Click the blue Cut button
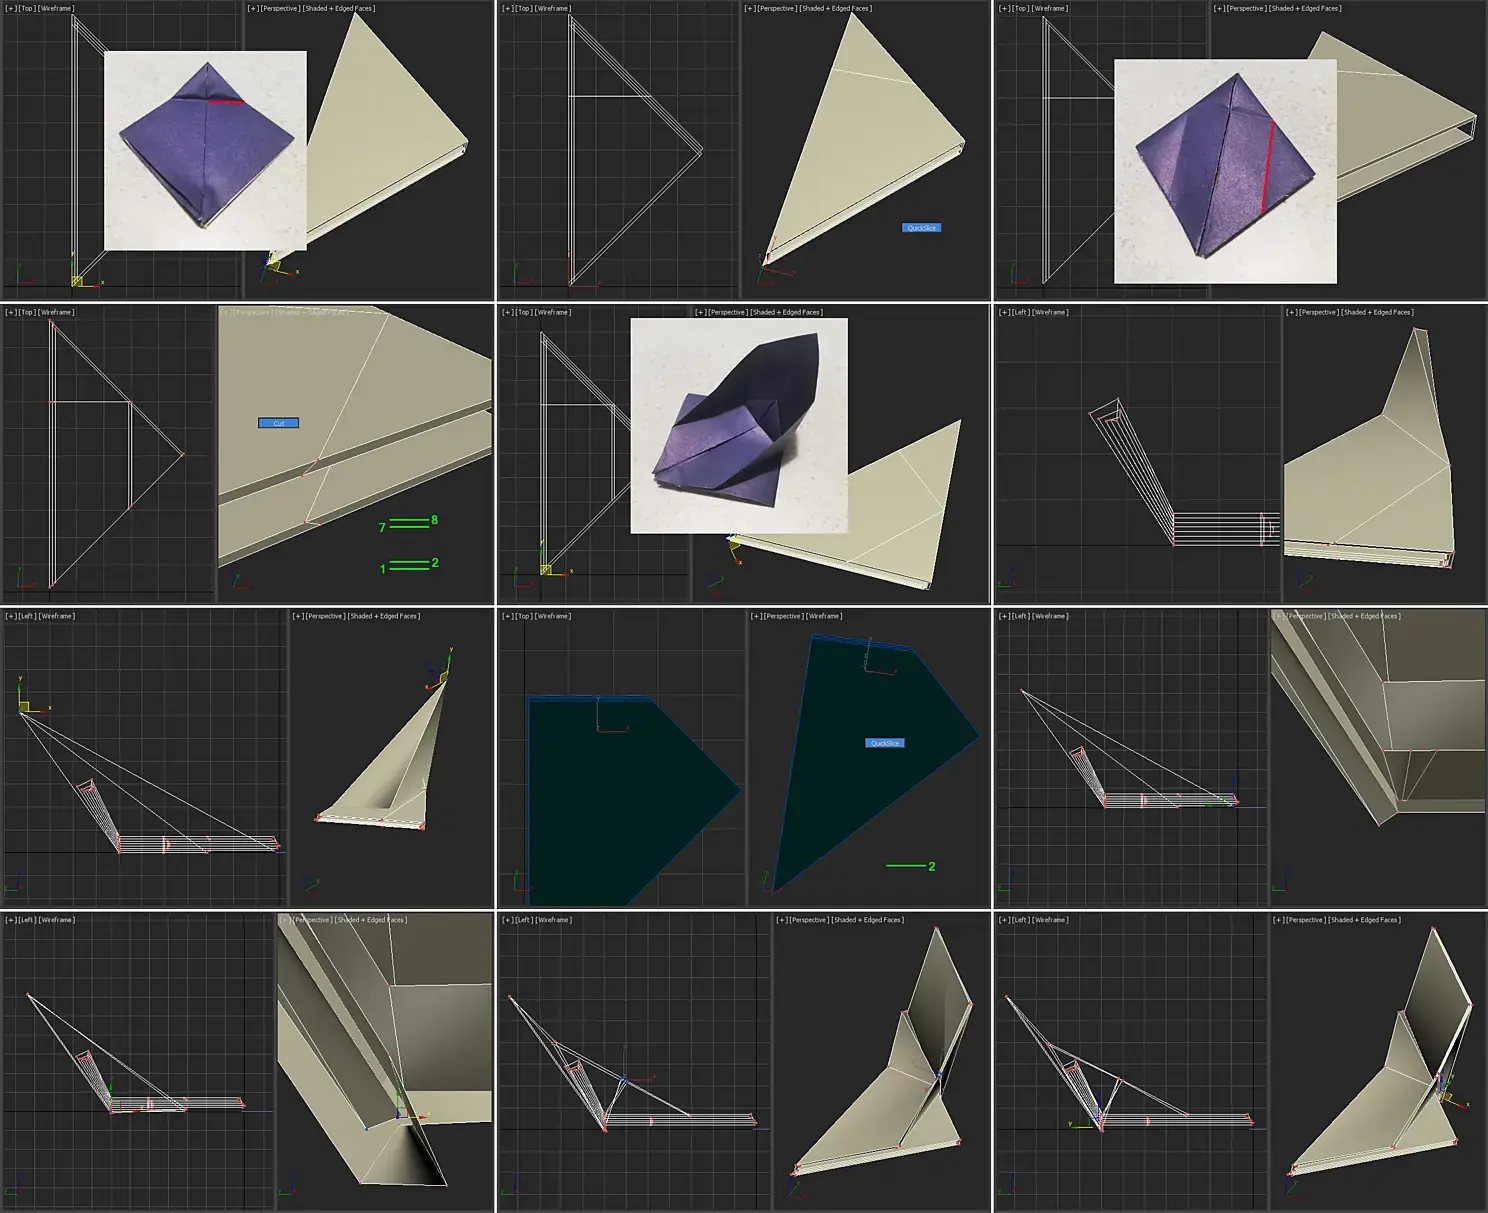1488x1213 pixels. [278, 423]
